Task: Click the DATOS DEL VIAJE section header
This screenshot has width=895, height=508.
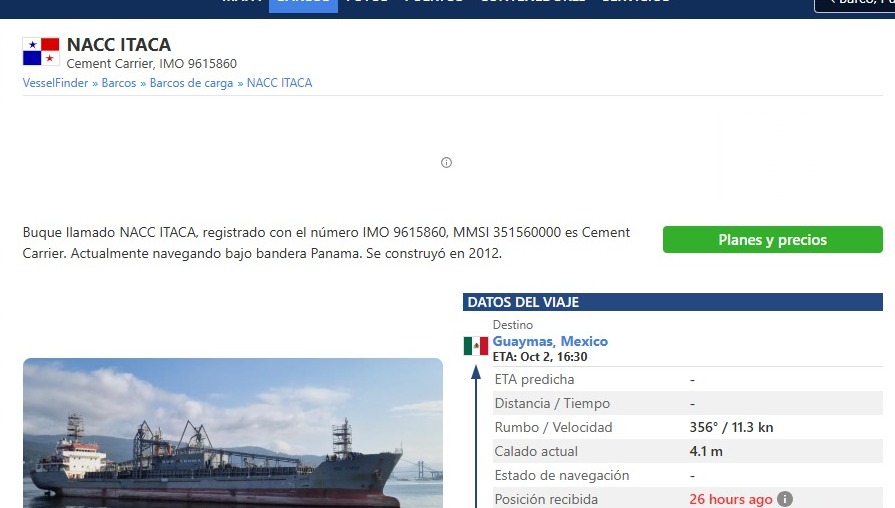Action: click(672, 302)
